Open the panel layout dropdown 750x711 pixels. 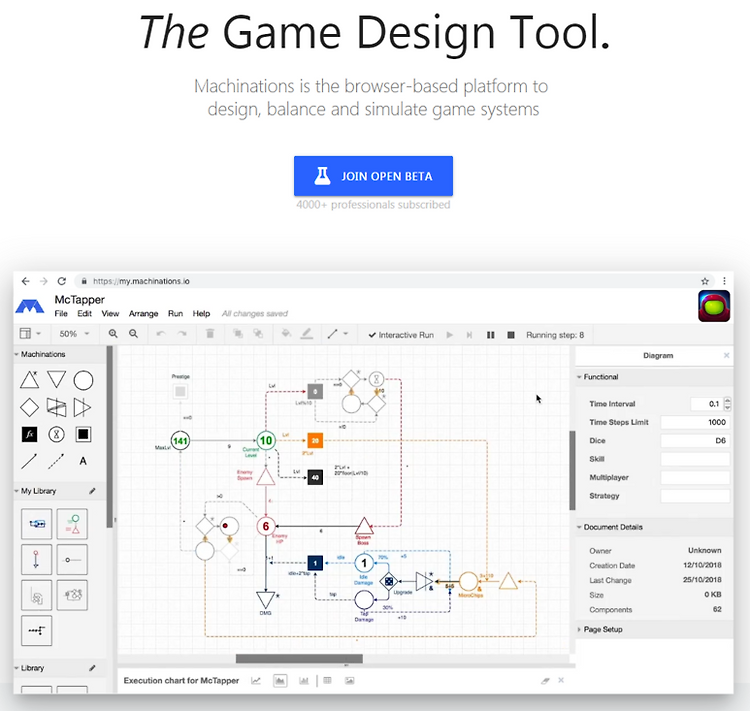tap(30, 333)
